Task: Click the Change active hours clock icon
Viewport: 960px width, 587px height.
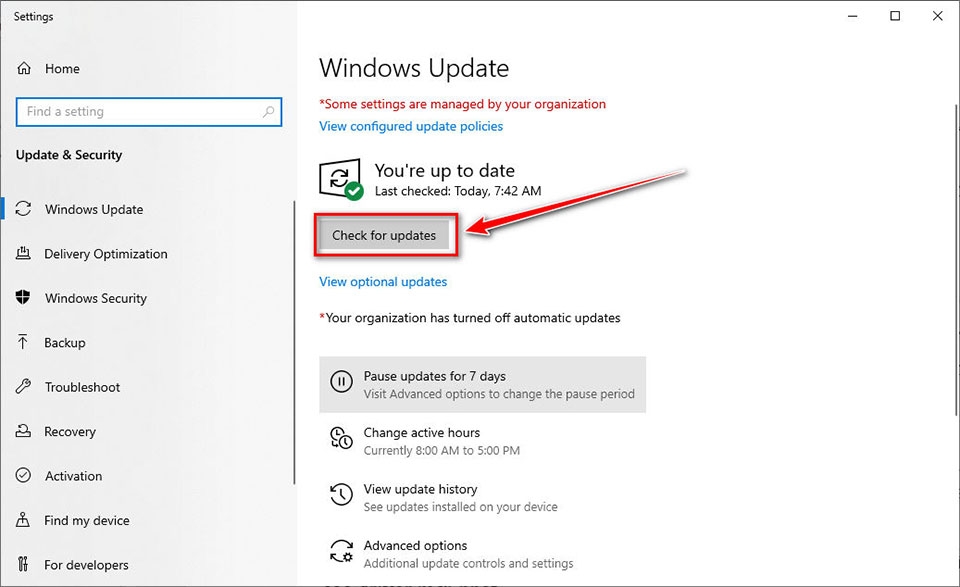Action: pos(341,438)
